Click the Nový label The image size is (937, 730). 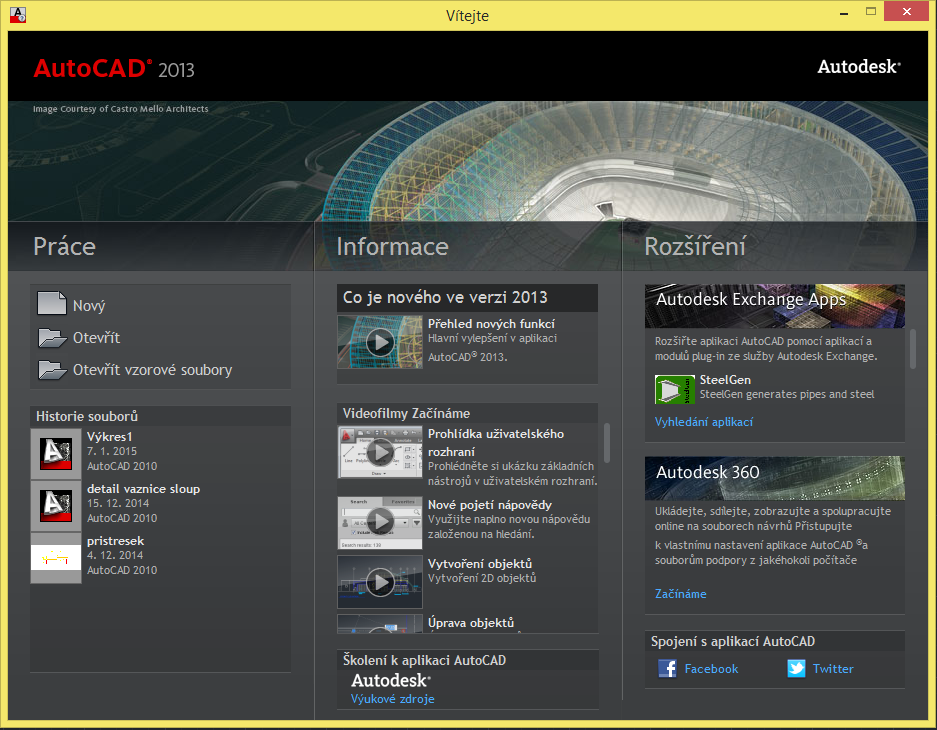[x=89, y=306]
